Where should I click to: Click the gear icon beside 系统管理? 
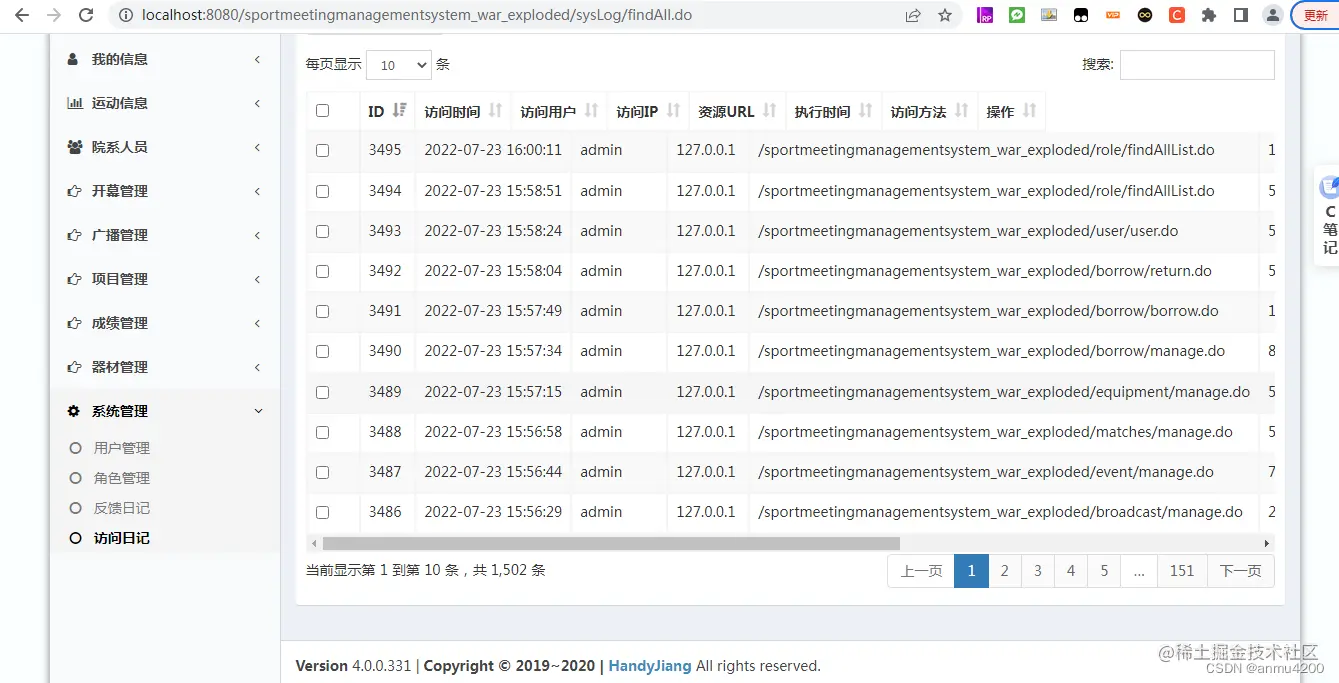pyautogui.click(x=73, y=411)
